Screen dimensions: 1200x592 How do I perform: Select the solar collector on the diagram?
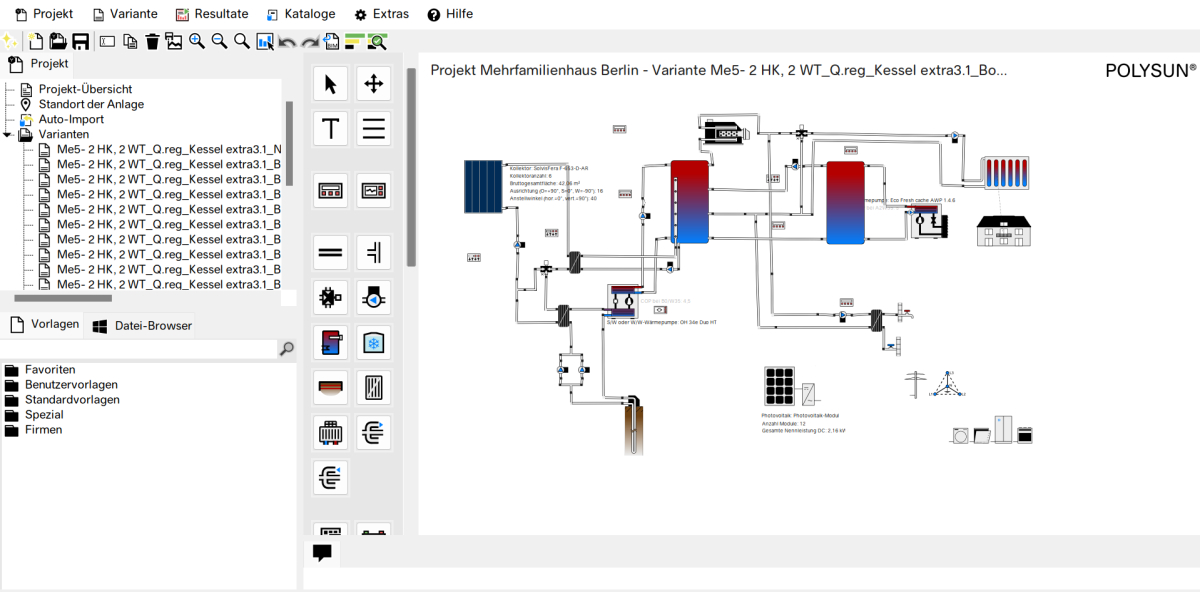pyautogui.click(x=485, y=186)
